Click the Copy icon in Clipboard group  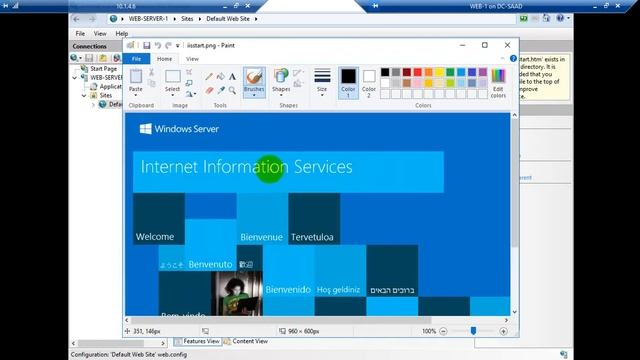click(x=151, y=84)
